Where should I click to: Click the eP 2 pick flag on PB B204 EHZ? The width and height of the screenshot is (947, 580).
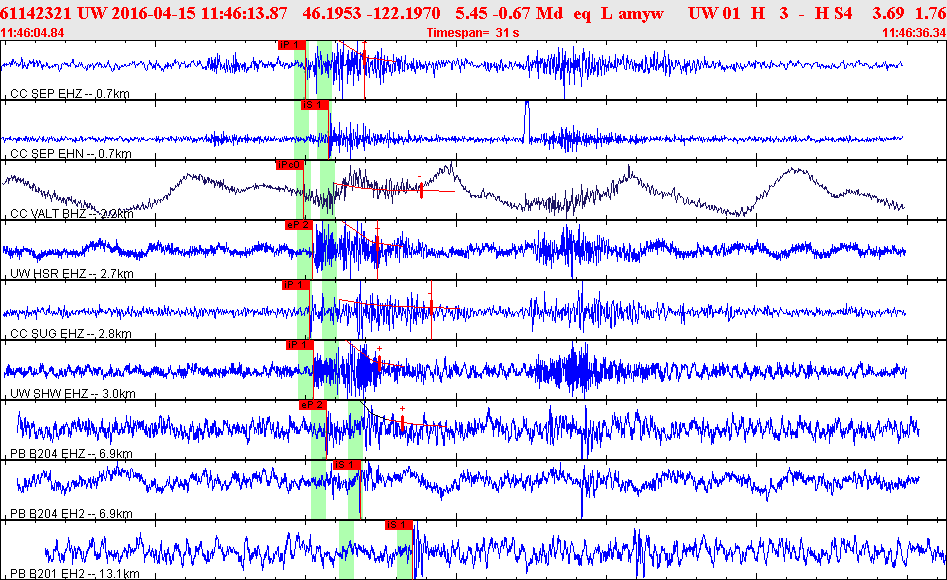pos(312,405)
